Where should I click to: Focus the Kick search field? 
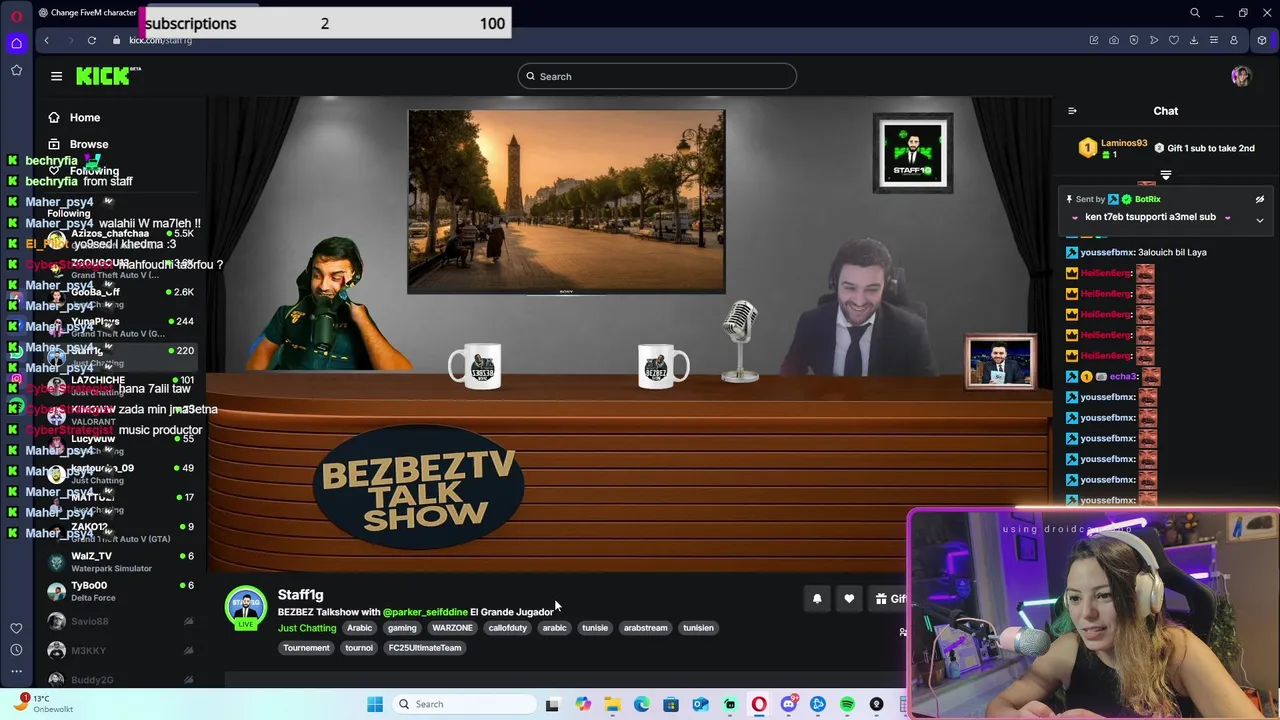pyautogui.click(x=657, y=76)
